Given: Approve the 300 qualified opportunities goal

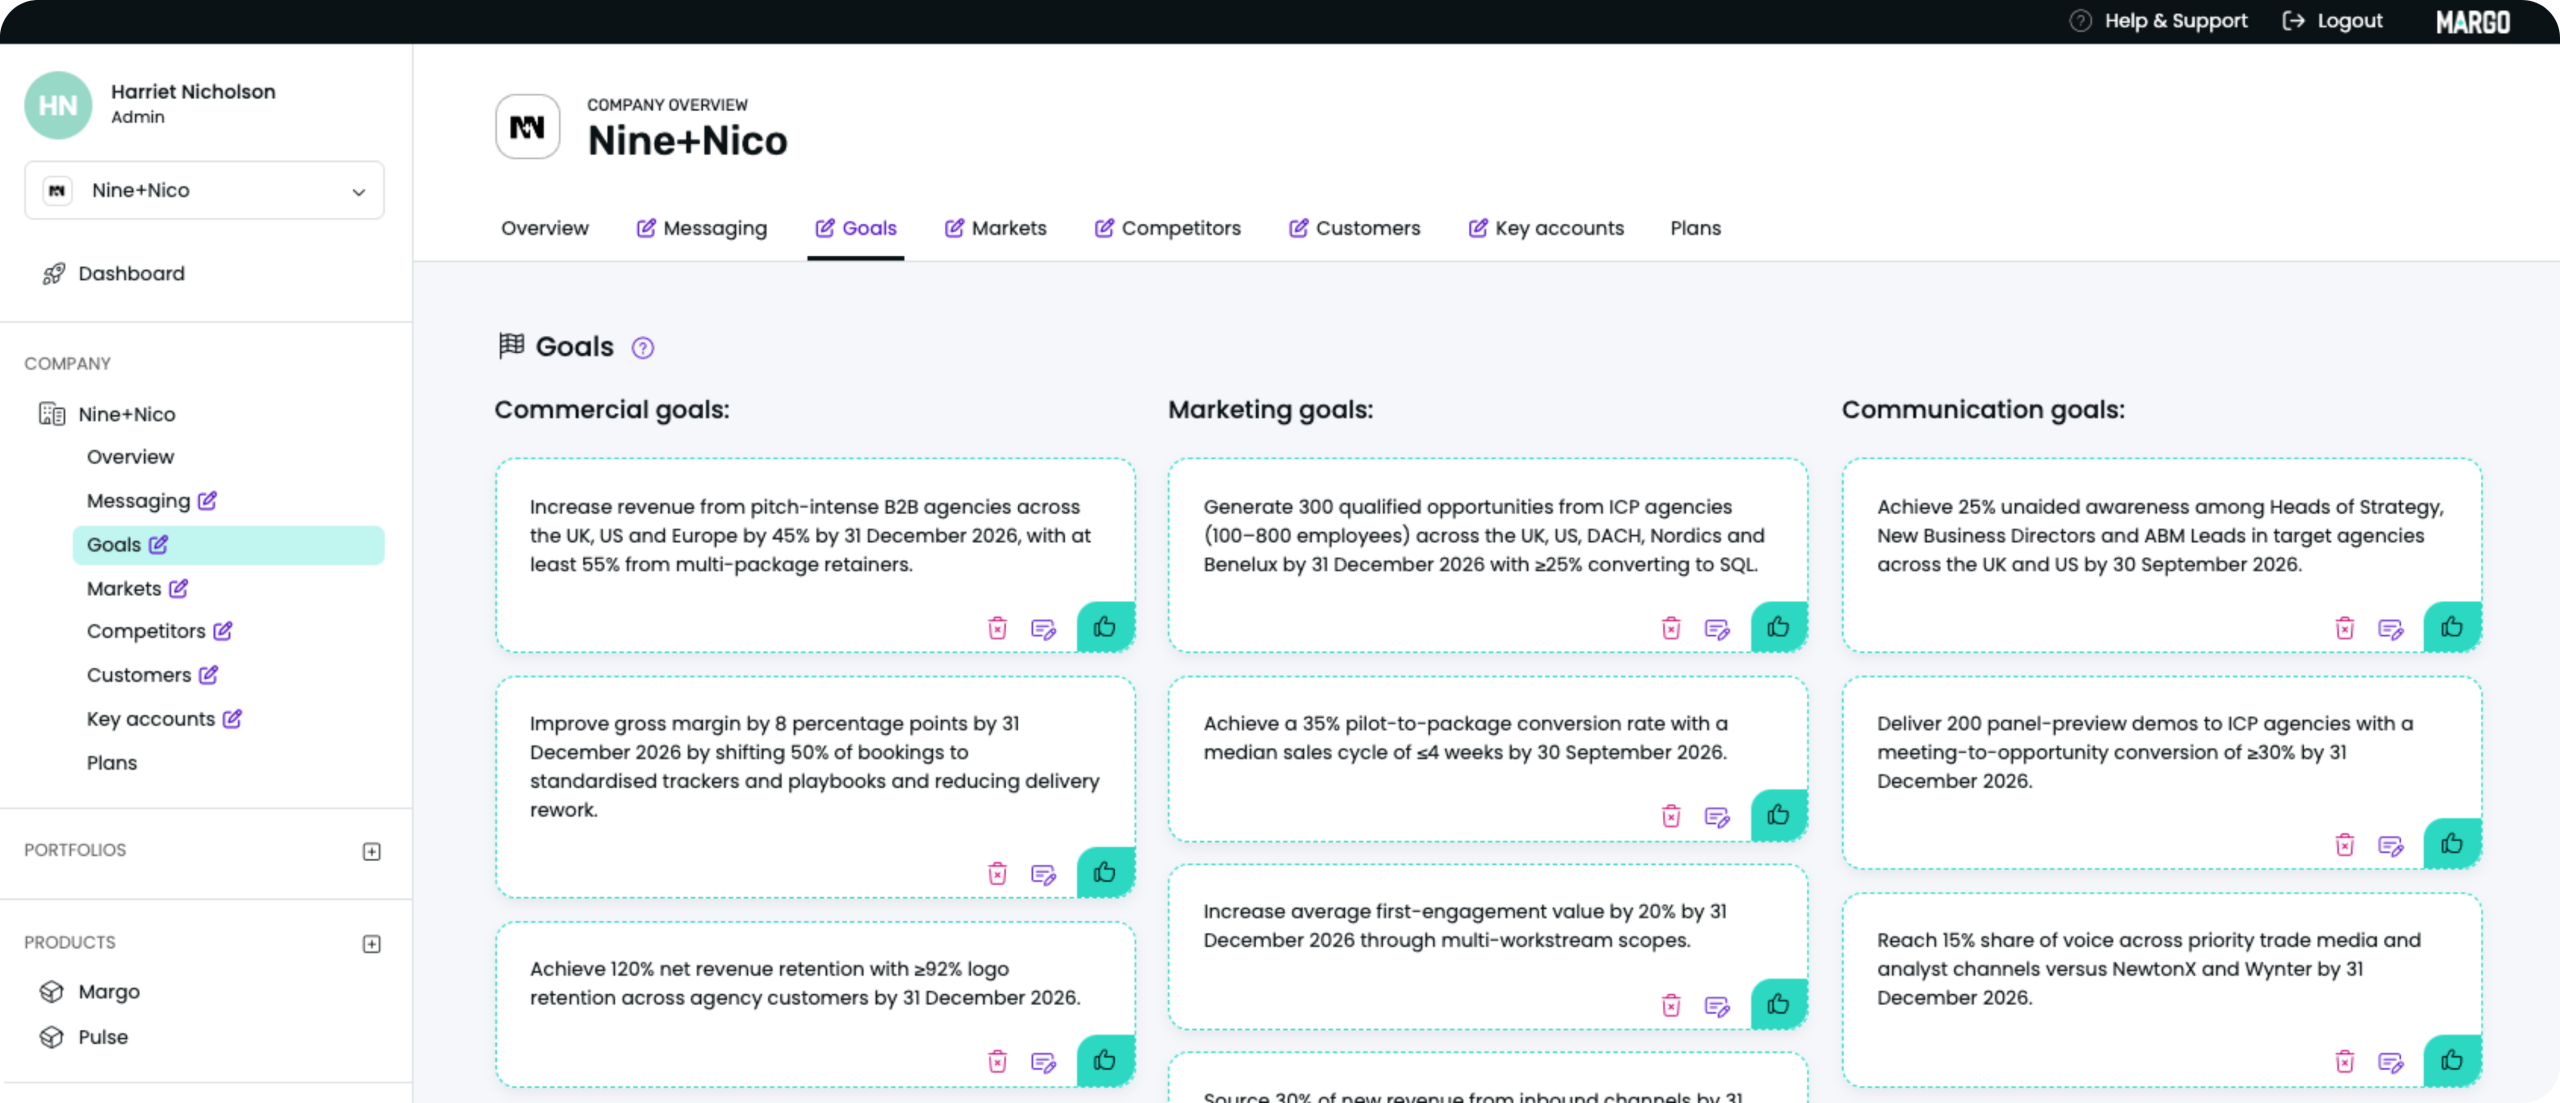Looking at the screenshot, I should (1778, 627).
